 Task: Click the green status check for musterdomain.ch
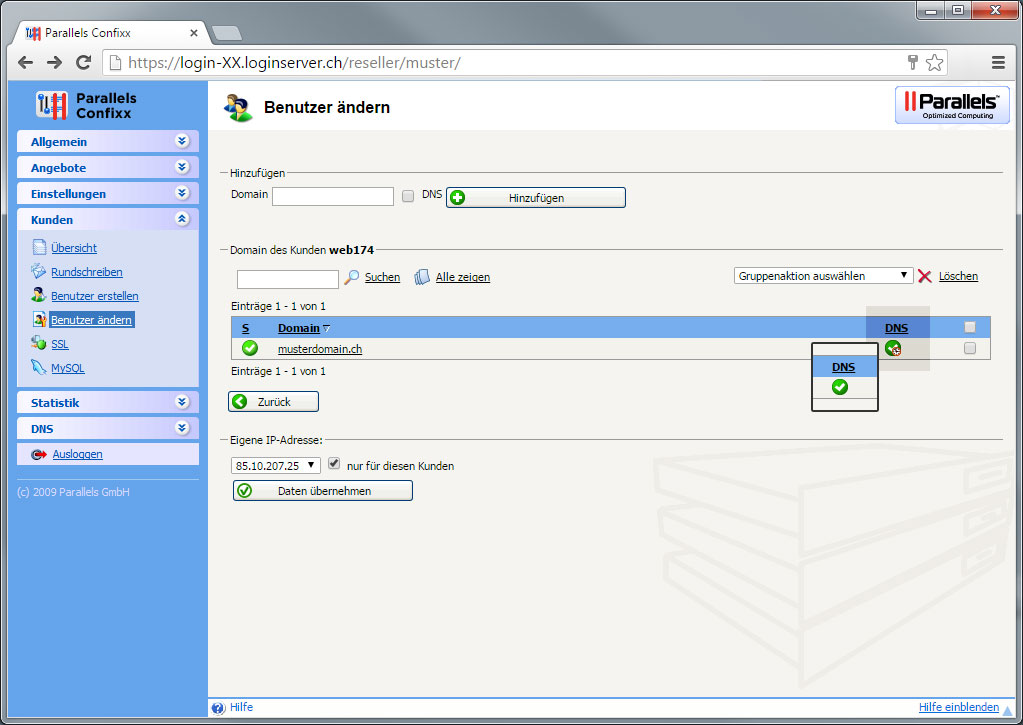[x=250, y=348]
